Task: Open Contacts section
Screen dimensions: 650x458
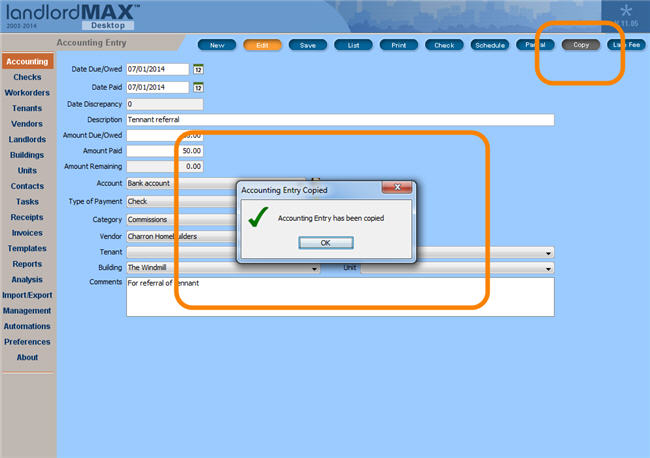Action: point(27,186)
